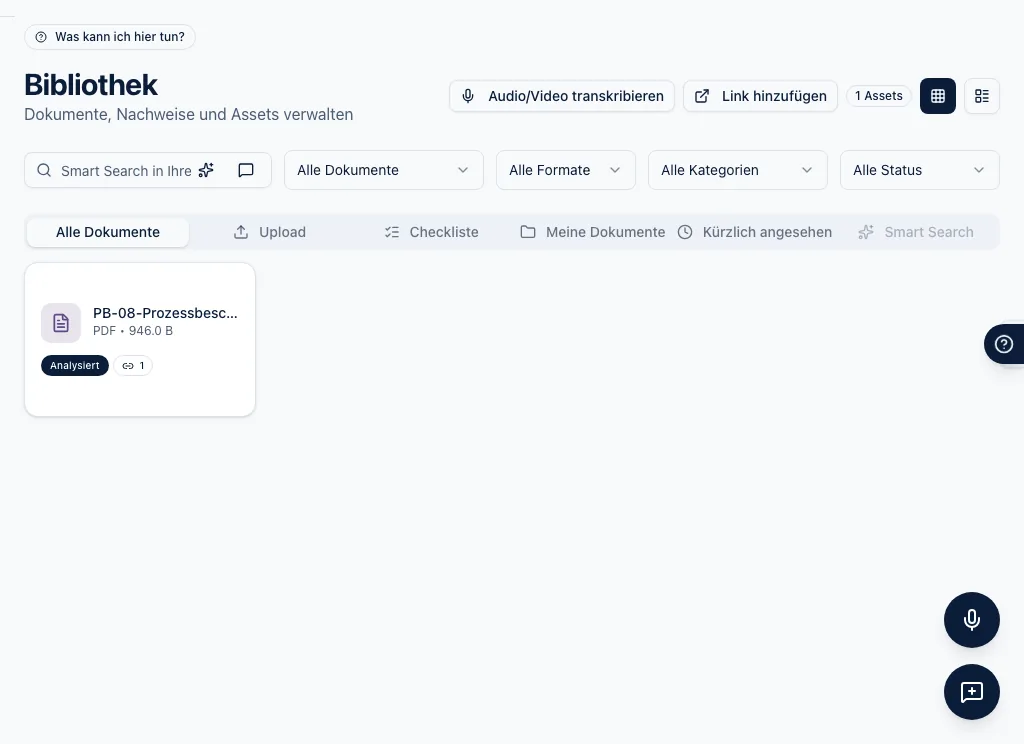The image size is (1024, 744).
Task: Show the Kürzlich angesehen tab
Action: [755, 233]
